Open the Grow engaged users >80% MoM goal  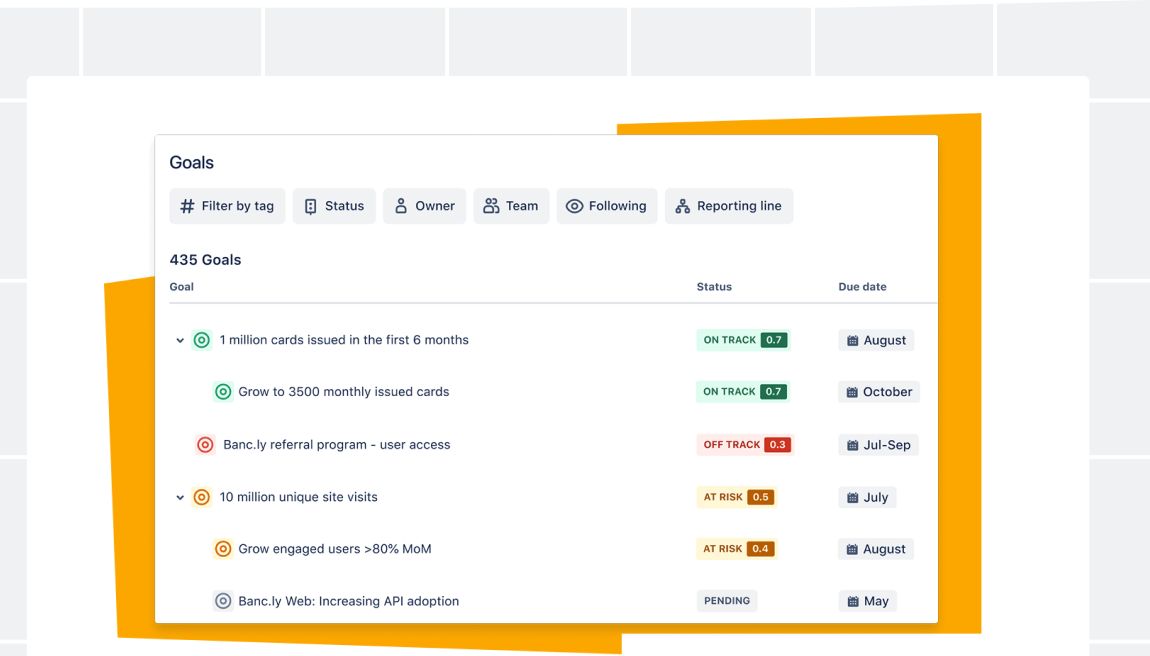pos(334,549)
